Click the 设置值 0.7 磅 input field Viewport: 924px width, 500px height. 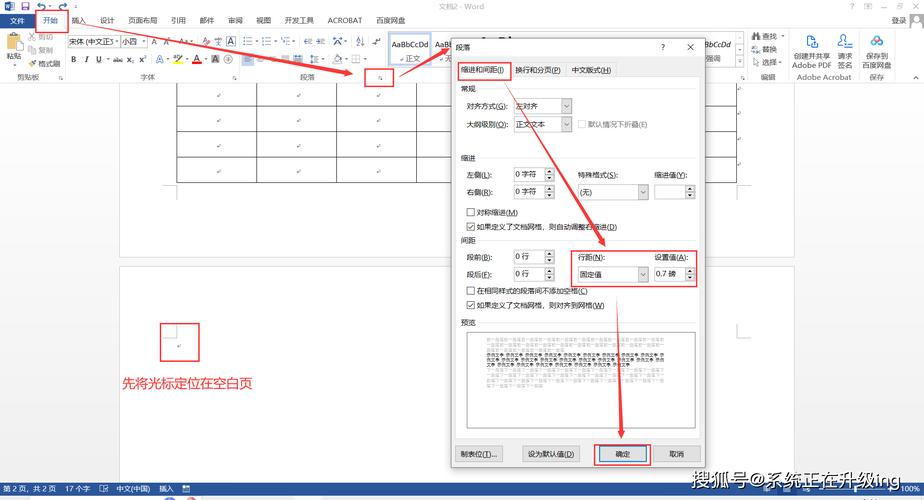click(669, 274)
